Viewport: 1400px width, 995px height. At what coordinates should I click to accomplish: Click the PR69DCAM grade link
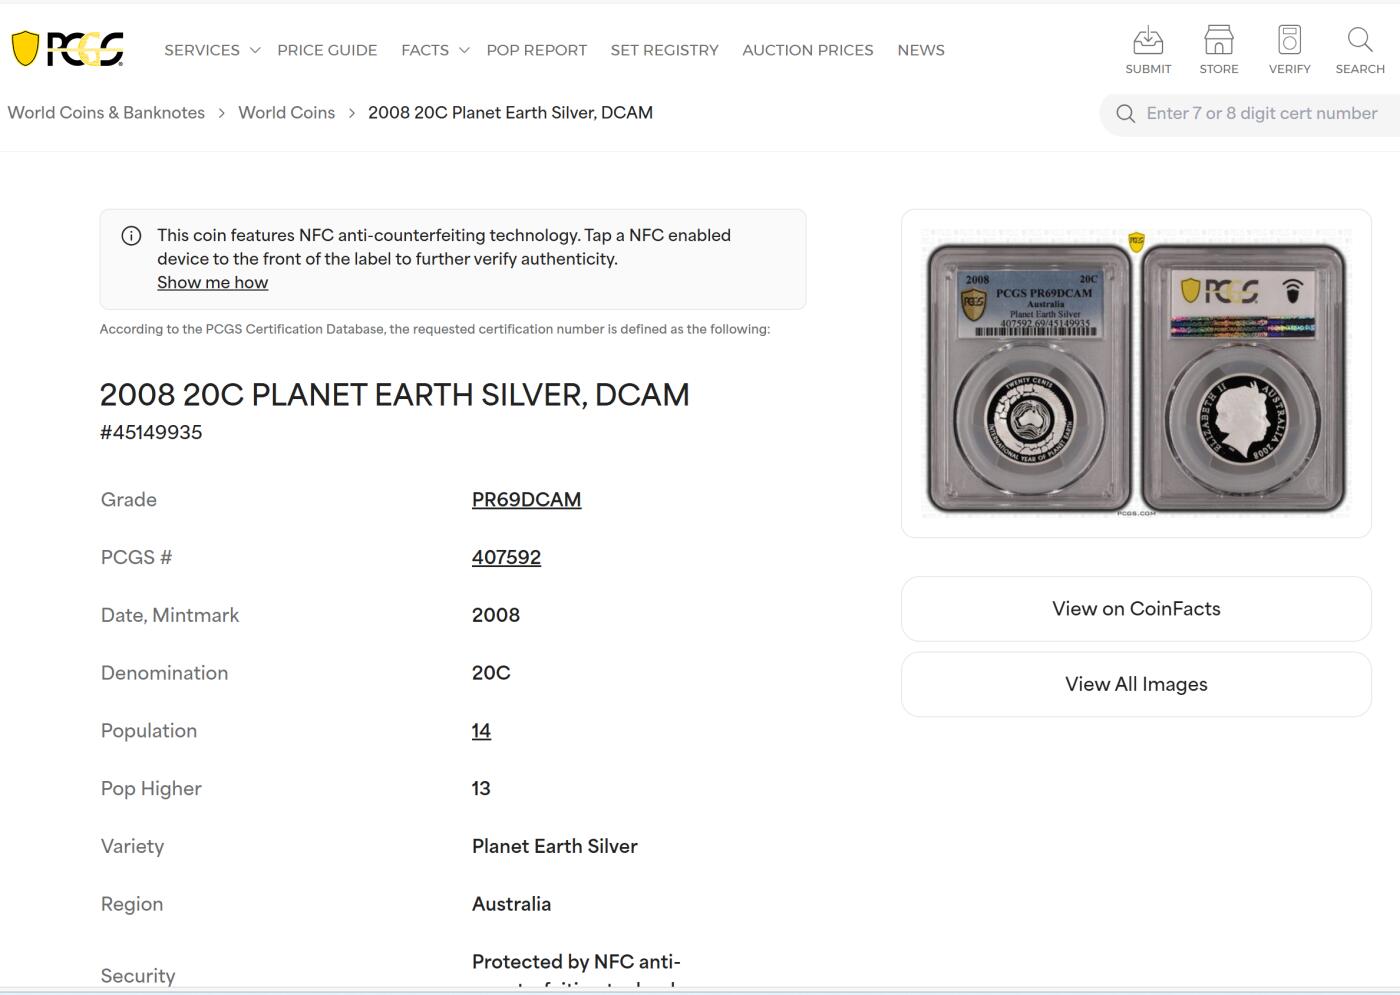click(x=526, y=499)
